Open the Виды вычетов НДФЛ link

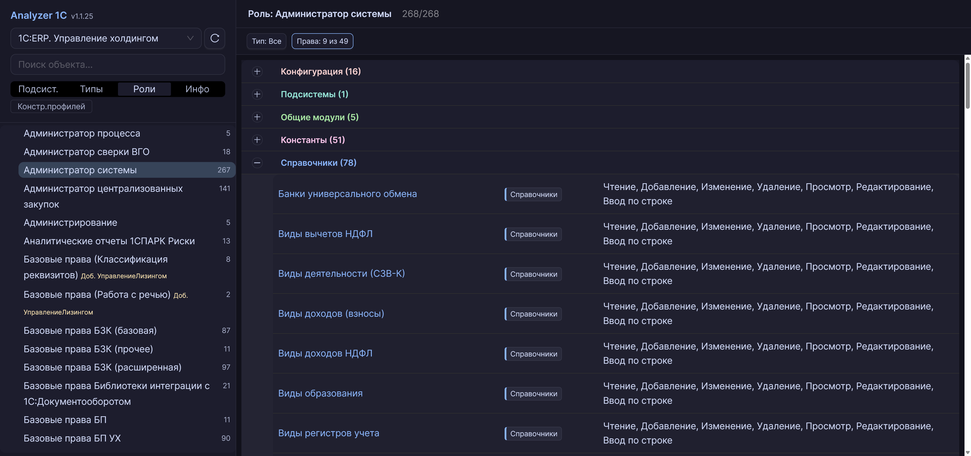325,234
